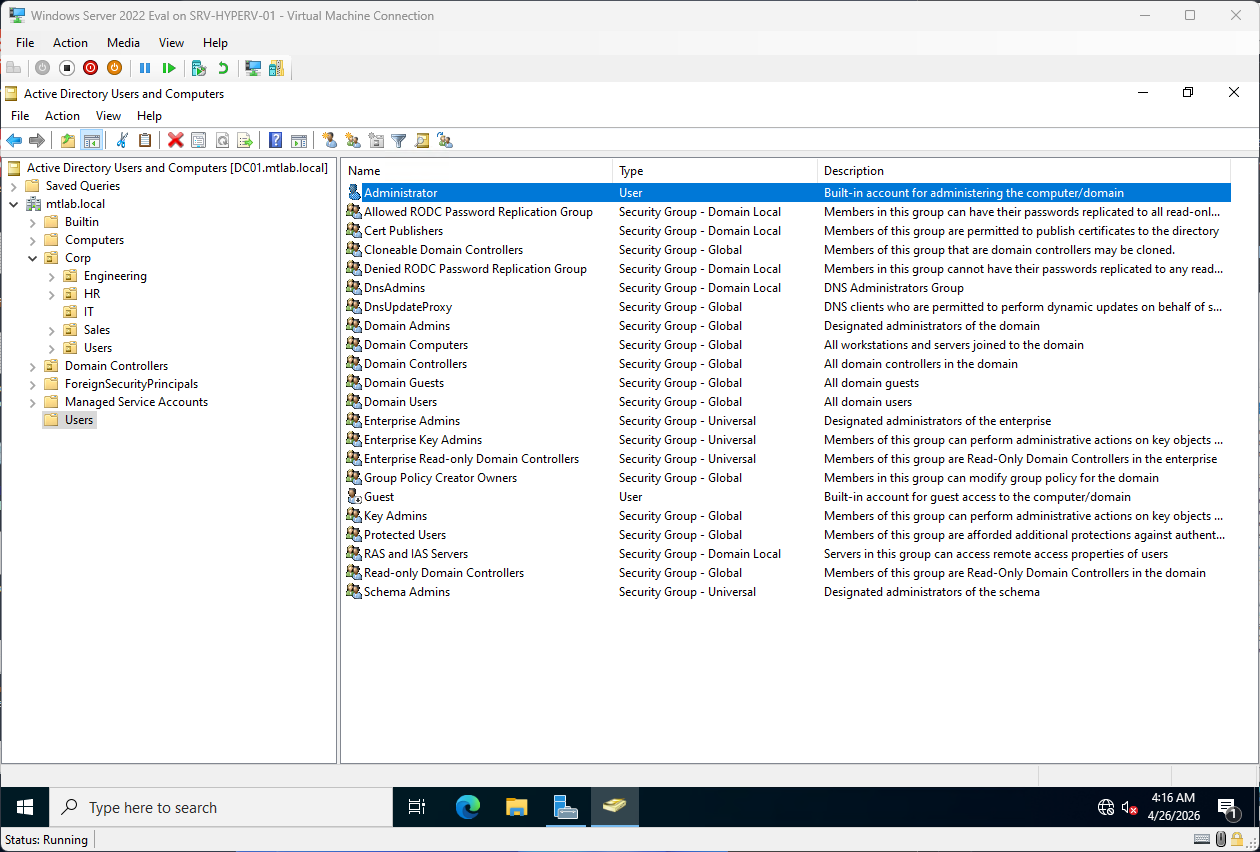
Task: Expand the Saved Queries node
Action: point(13,186)
